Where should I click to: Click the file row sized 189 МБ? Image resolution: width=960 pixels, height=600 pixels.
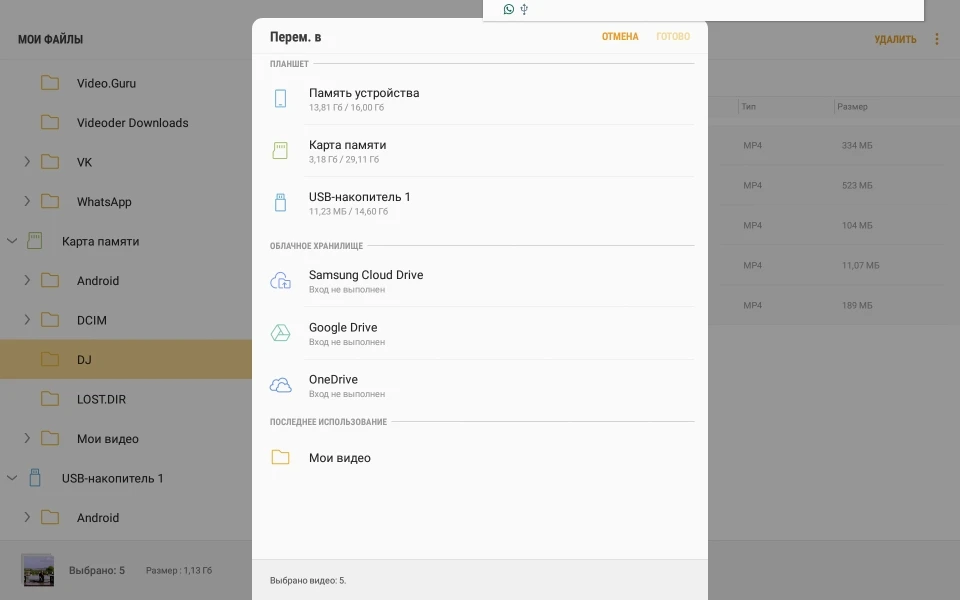(x=834, y=305)
